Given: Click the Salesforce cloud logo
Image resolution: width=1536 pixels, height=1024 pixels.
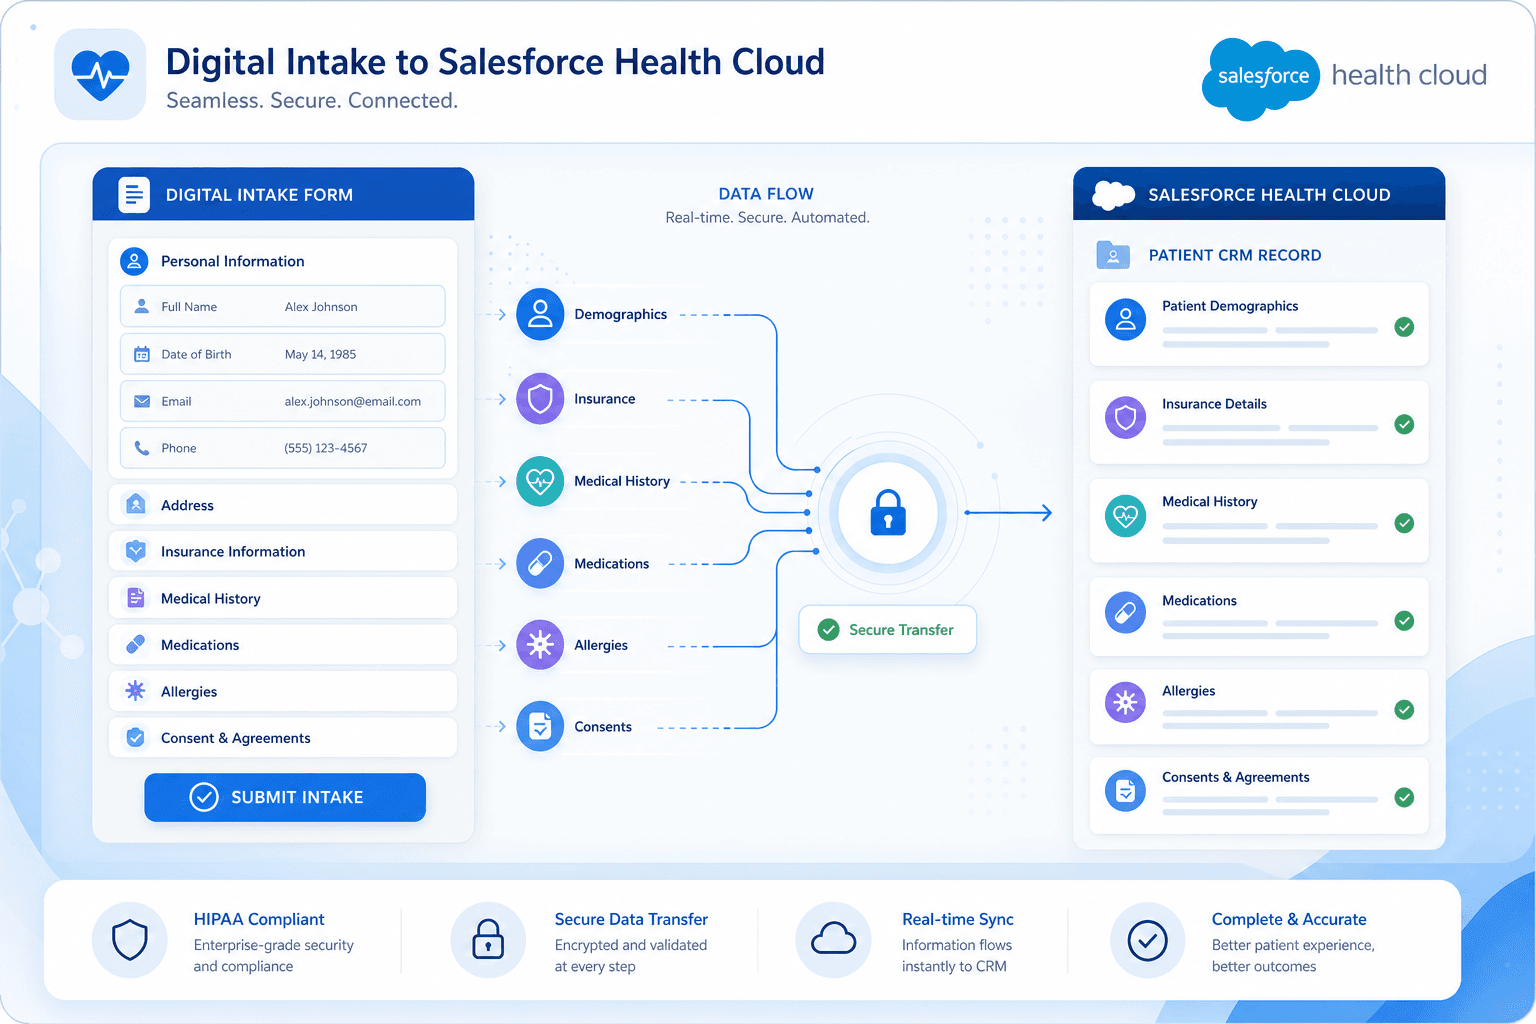Looking at the screenshot, I should tap(1261, 78).
